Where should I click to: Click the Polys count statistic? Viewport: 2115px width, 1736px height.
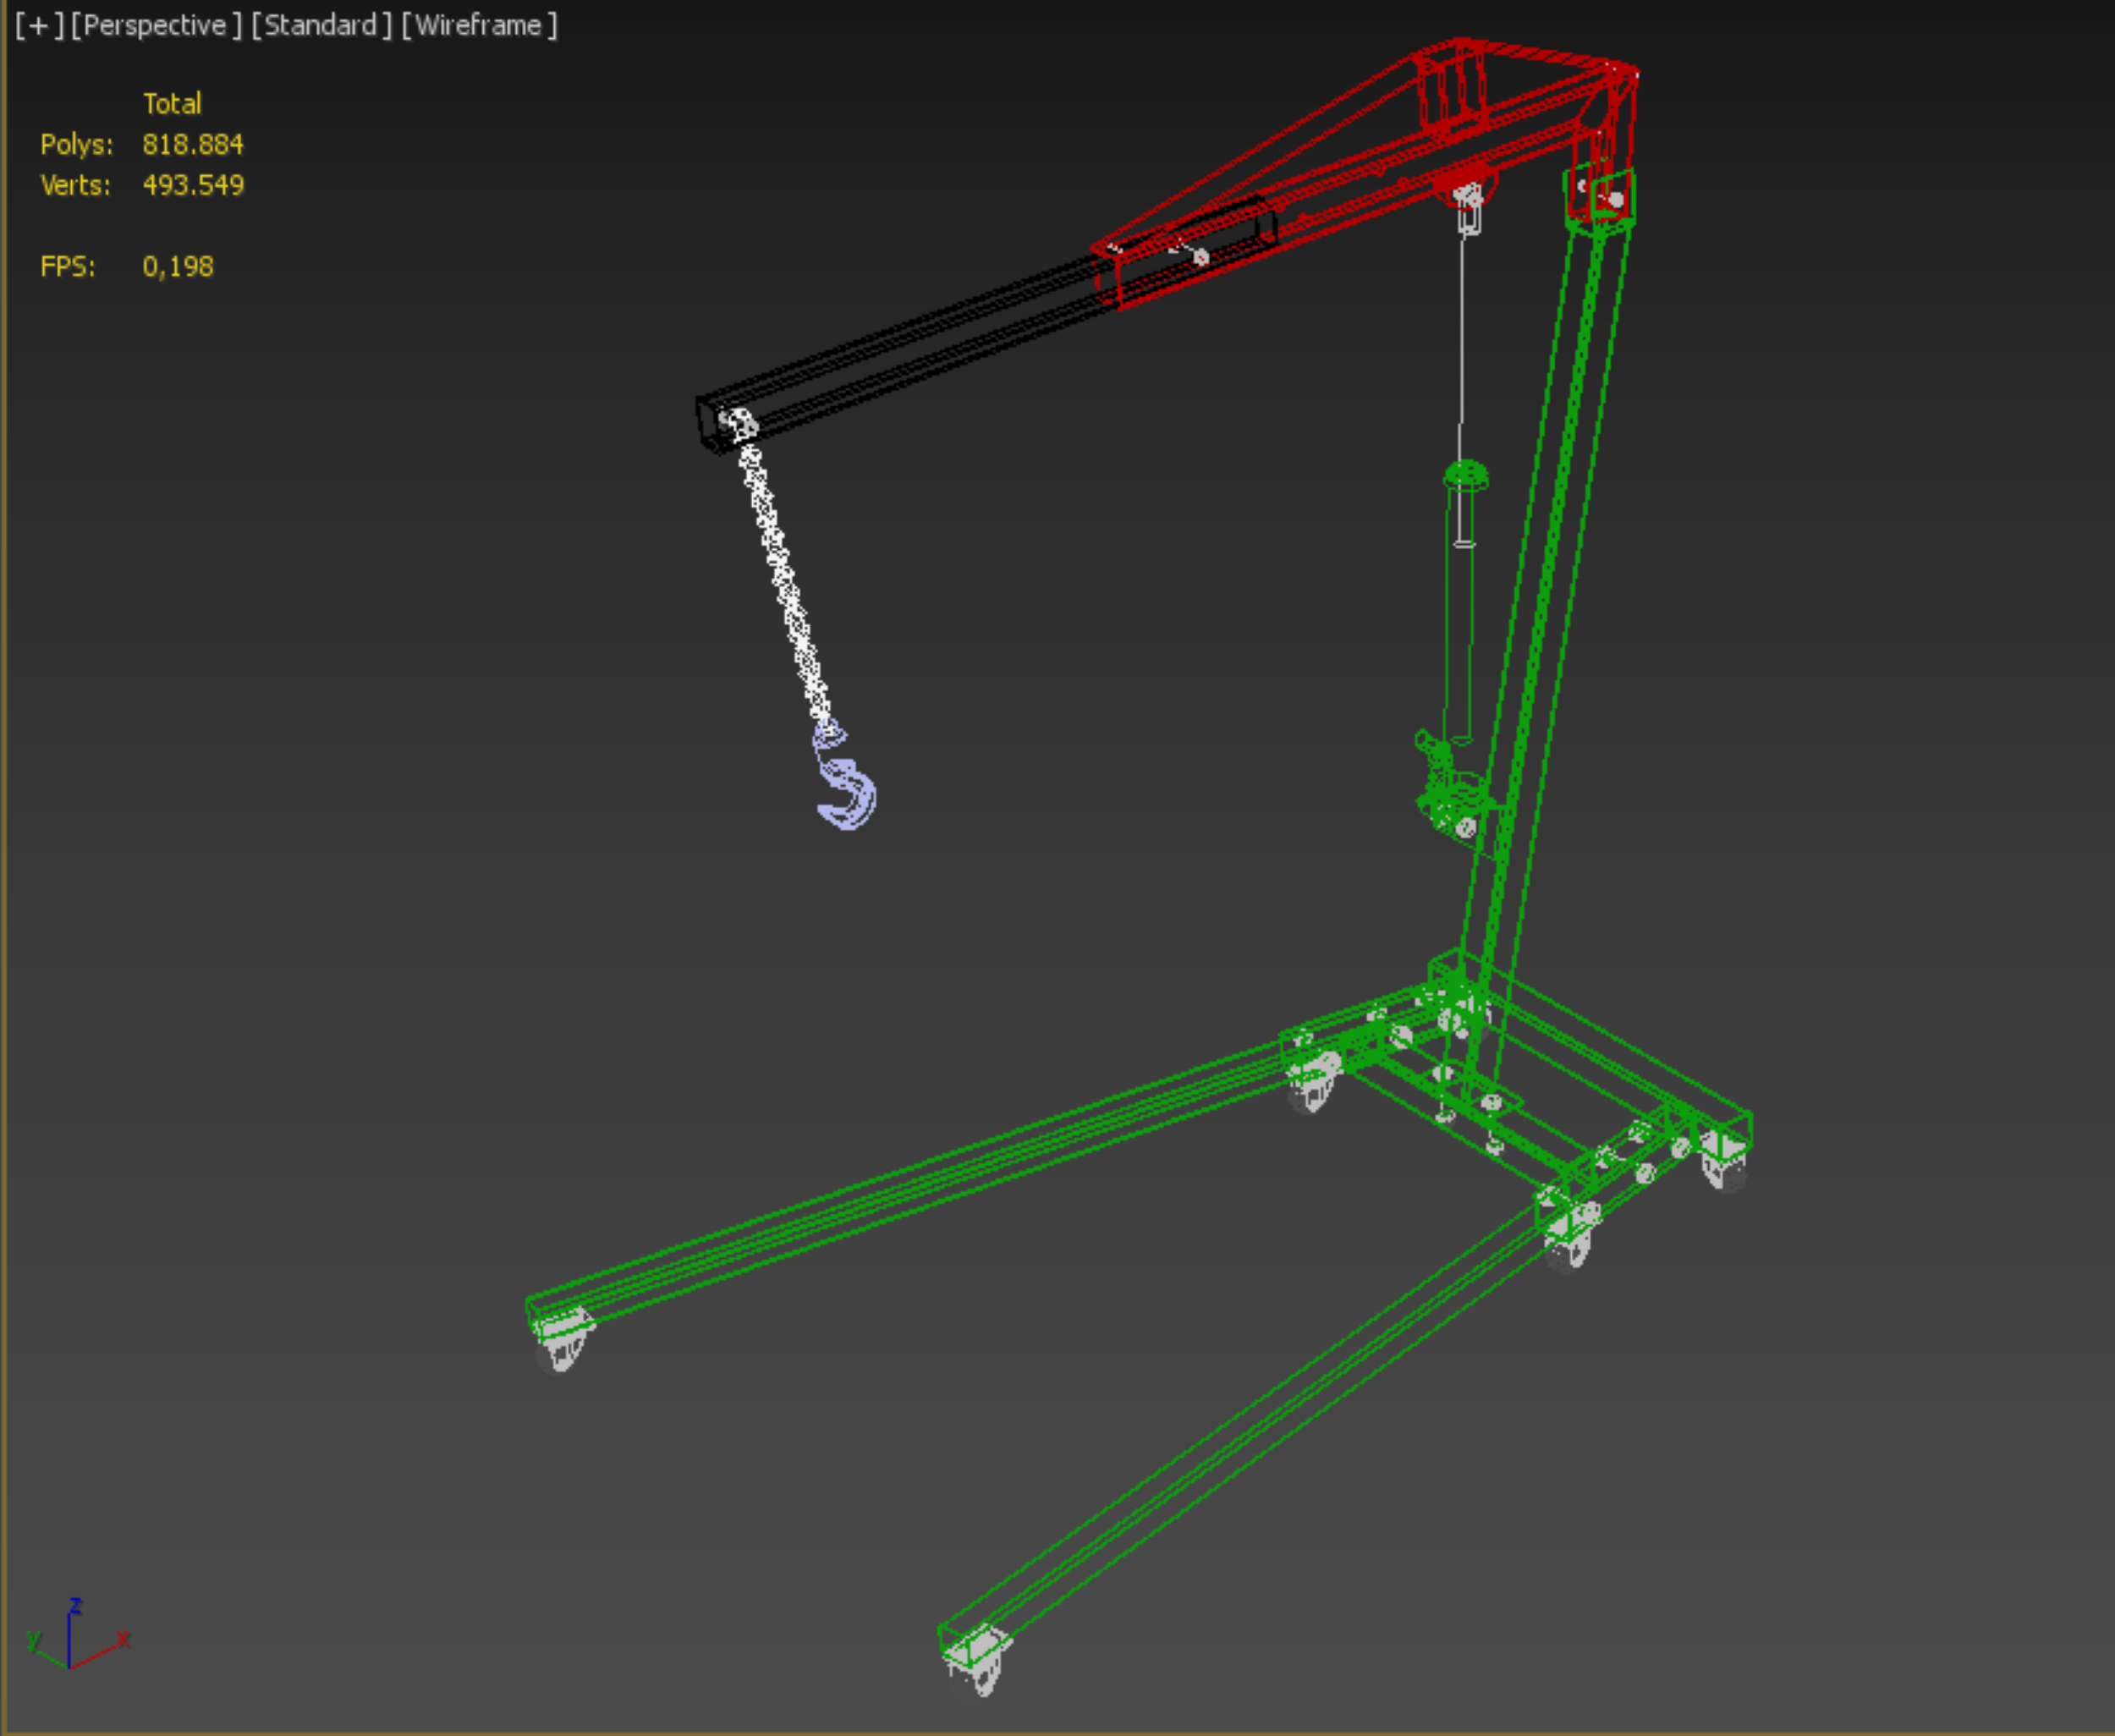coord(192,145)
